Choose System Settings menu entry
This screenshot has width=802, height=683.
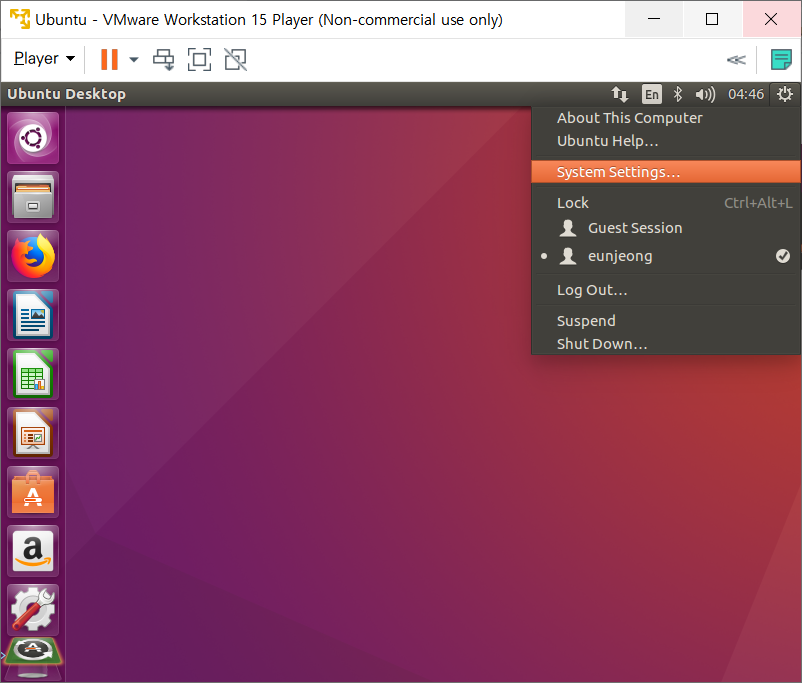[x=666, y=172]
